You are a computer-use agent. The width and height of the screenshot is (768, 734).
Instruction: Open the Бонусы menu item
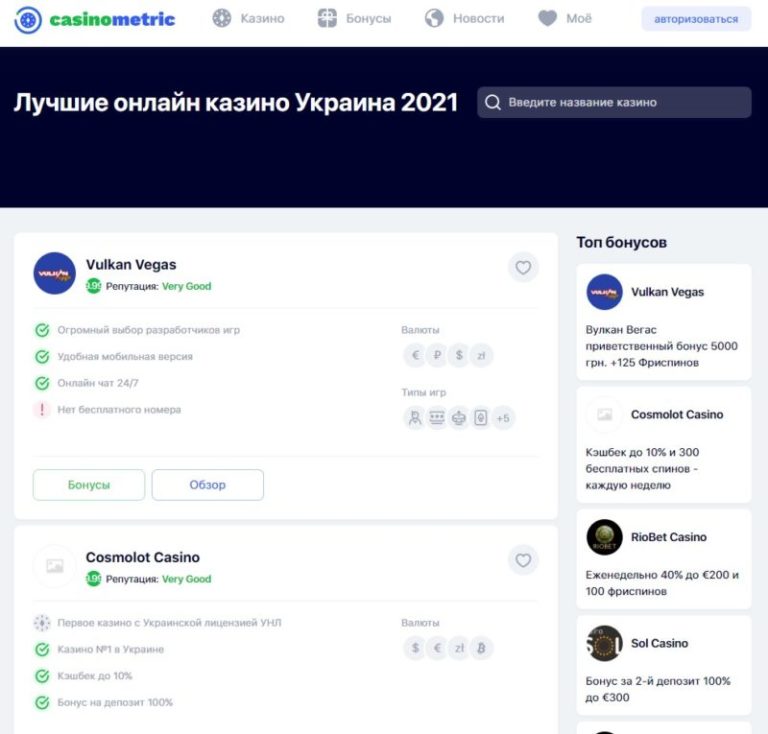coord(355,19)
